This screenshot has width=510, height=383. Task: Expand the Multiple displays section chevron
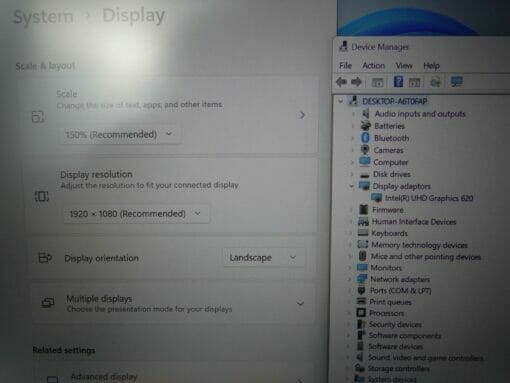pos(300,304)
